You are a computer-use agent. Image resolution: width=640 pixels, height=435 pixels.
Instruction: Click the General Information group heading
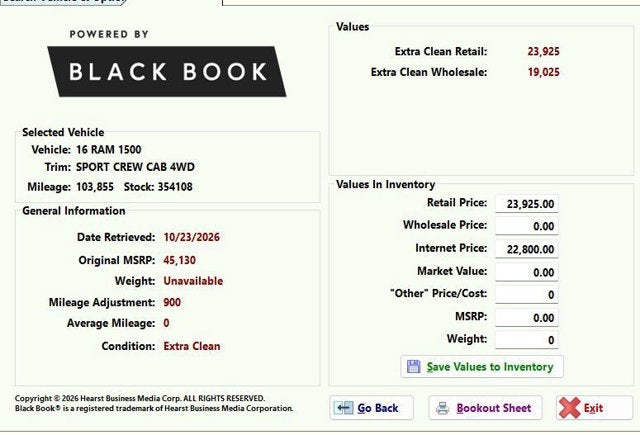tap(74, 211)
